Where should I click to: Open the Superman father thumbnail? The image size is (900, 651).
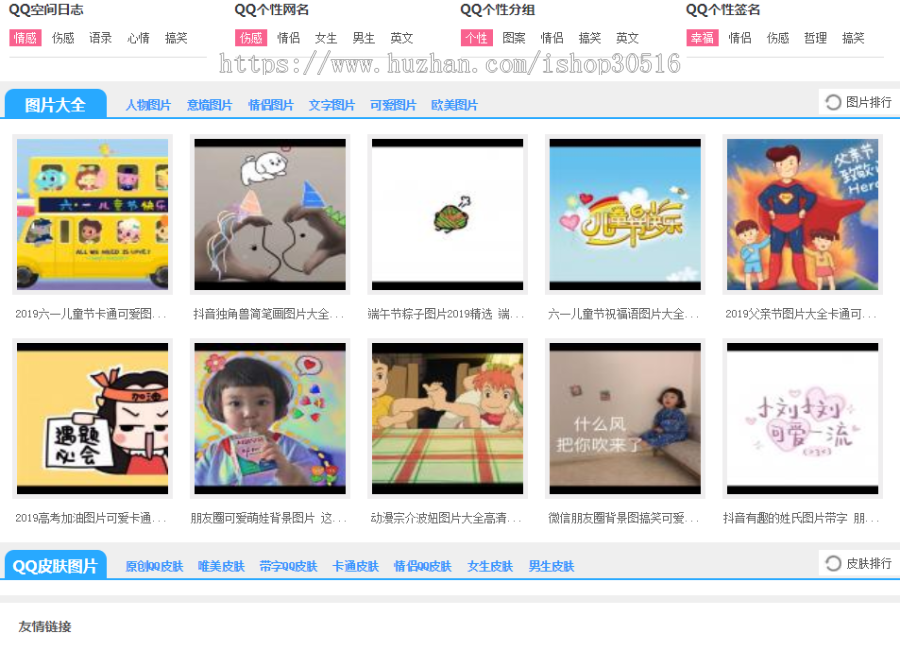pos(802,215)
